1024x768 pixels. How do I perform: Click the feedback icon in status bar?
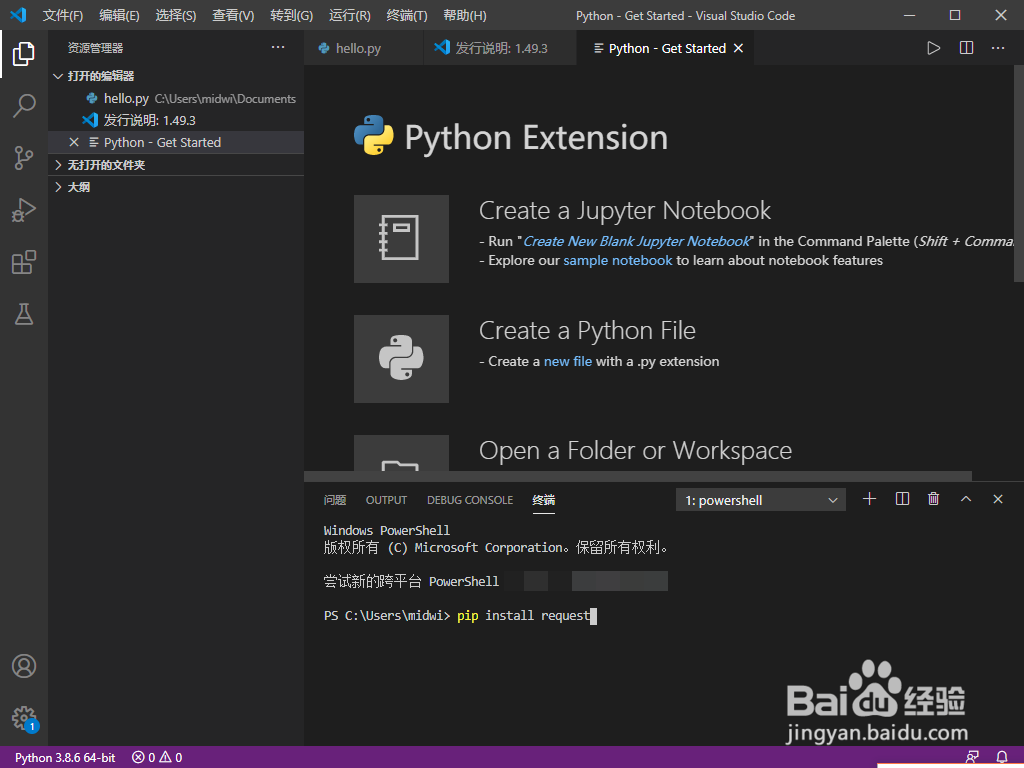click(x=972, y=758)
